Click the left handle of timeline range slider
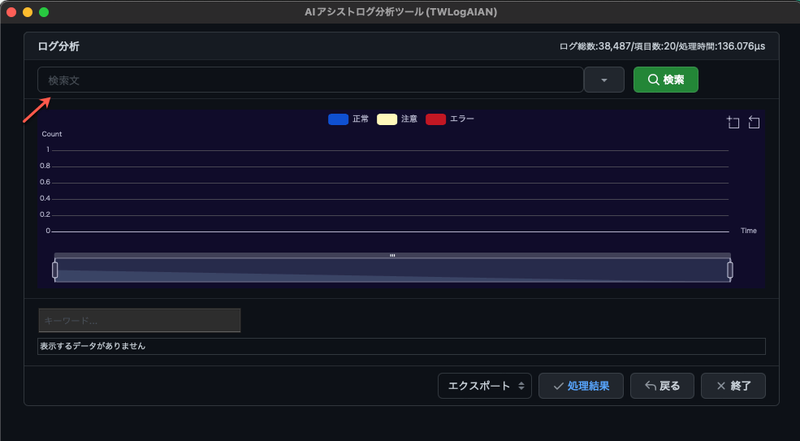The image size is (800, 441). [x=55, y=269]
